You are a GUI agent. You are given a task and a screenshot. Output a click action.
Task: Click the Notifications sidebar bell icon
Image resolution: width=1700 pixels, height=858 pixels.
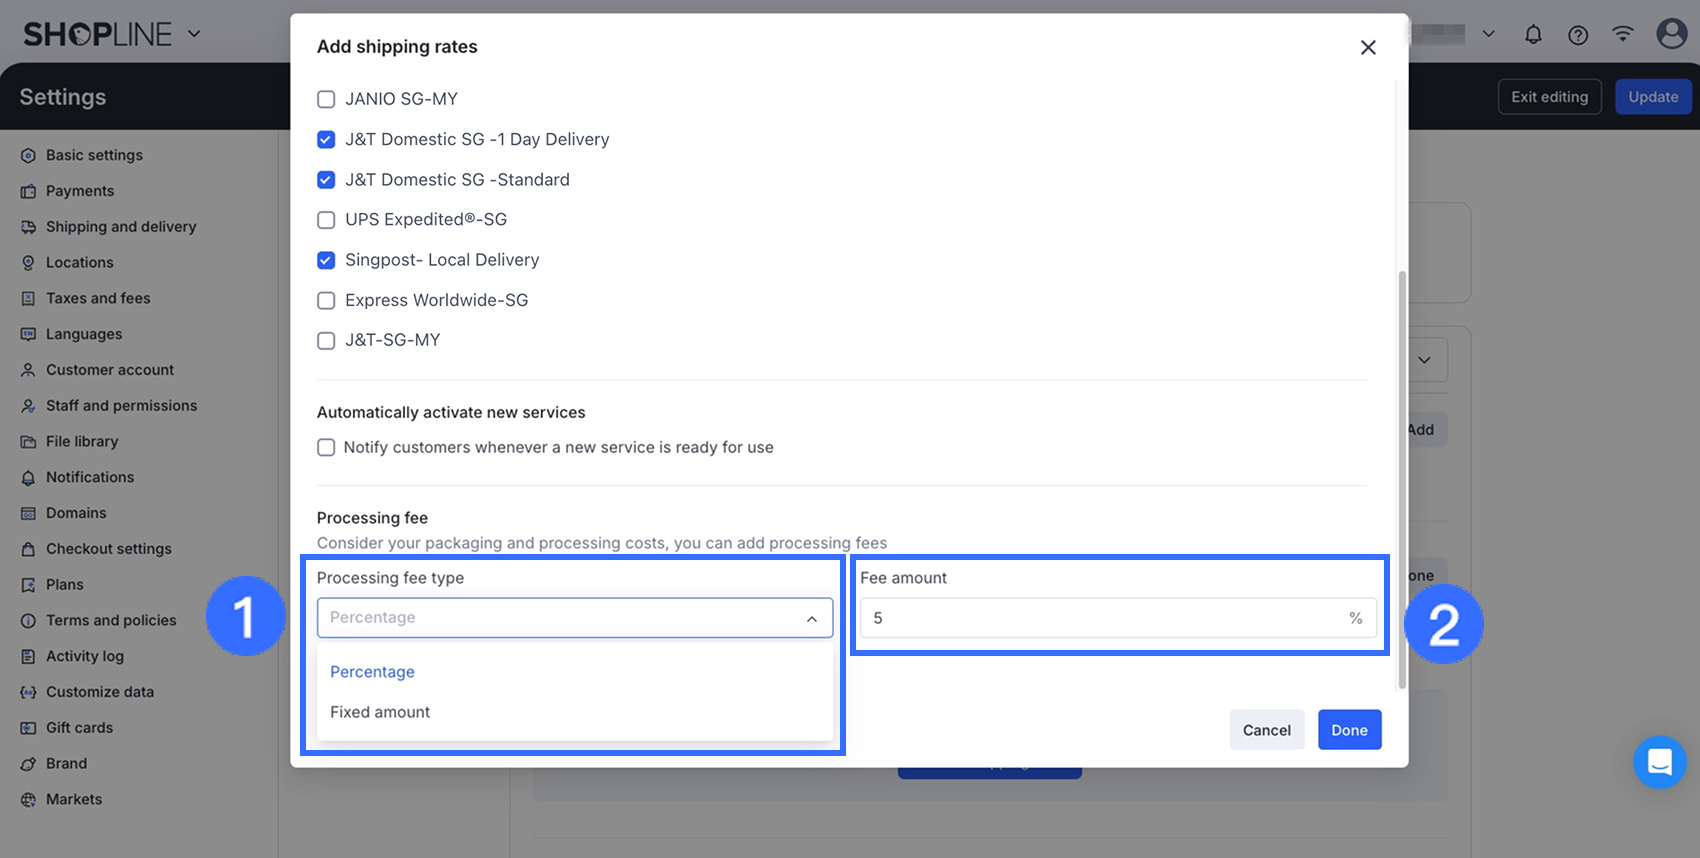[x=28, y=478]
